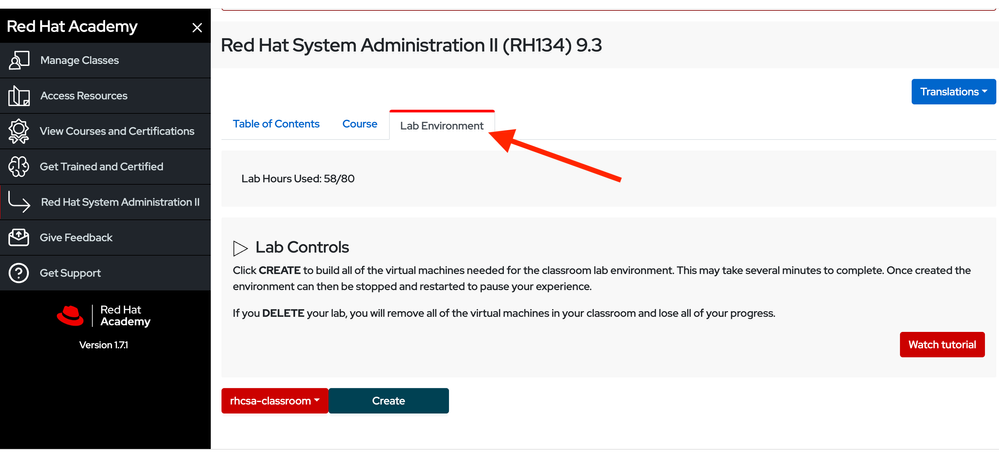Click the Manage Classes sidebar icon
The height and width of the screenshot is (457, 999).
pyautogui.click(x=18, y=60)
